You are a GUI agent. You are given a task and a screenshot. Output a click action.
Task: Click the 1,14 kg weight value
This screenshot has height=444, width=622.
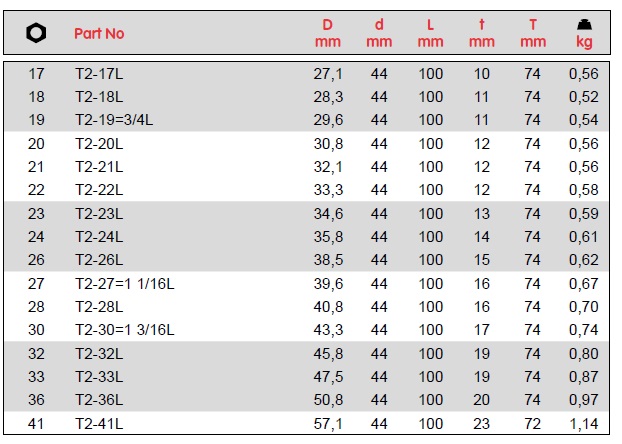point(584,424)
